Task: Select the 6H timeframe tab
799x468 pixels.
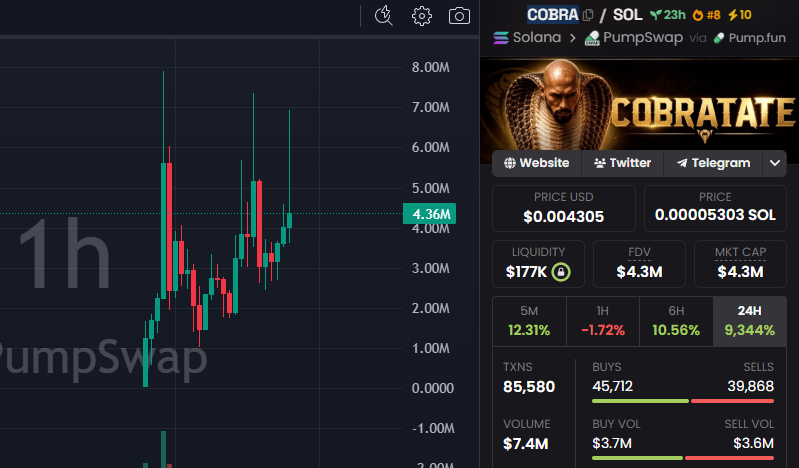Action: tap(676, 322)
